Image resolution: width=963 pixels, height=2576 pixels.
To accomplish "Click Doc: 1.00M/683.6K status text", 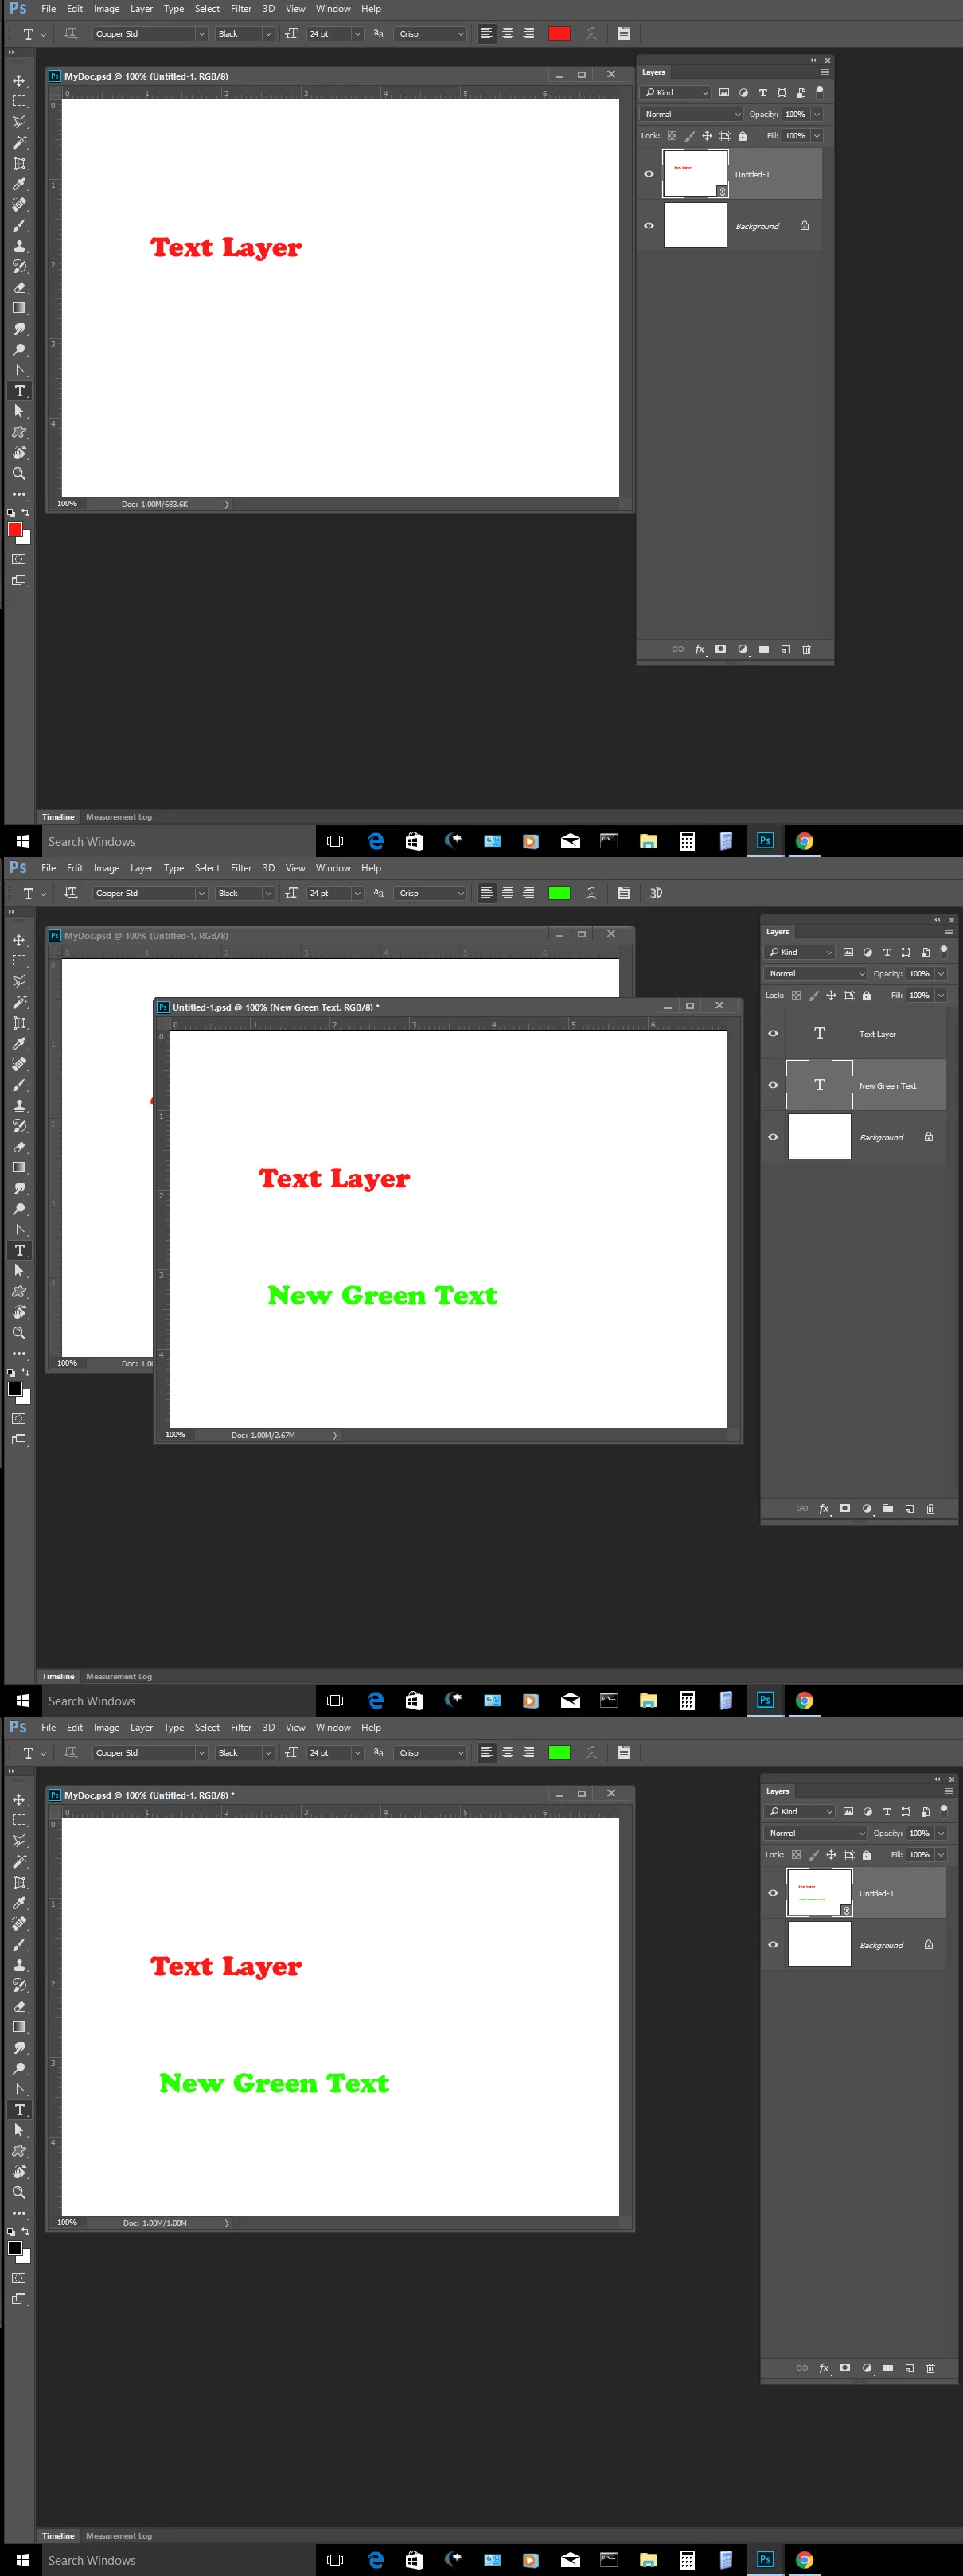I will (155, 504).
